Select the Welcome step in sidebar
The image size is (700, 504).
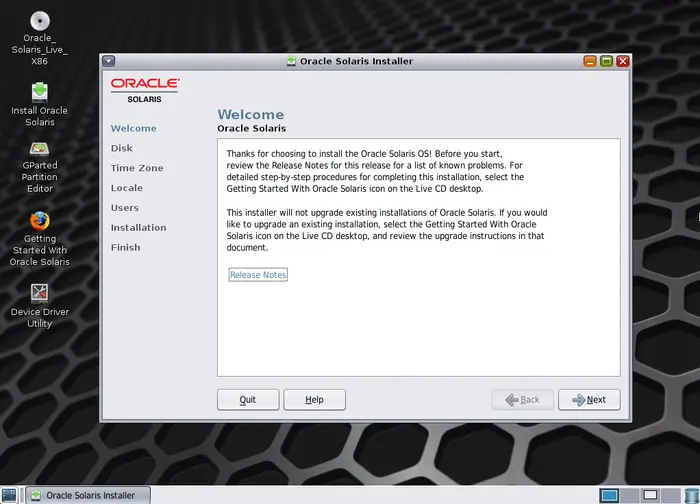(133, 129)
